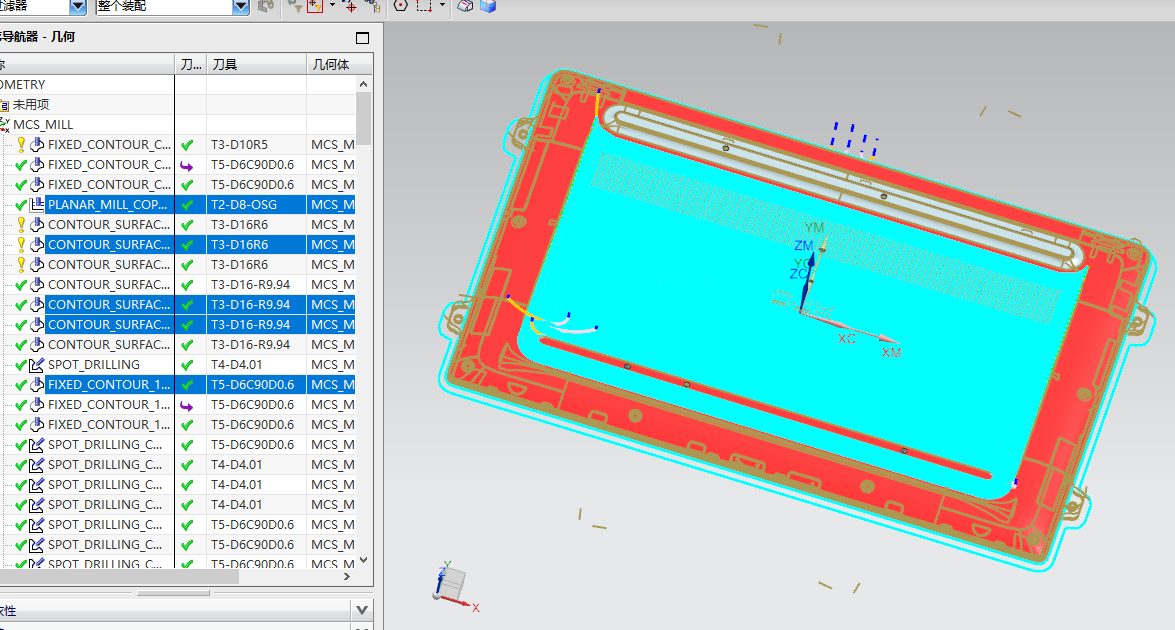Click the hexagon with red dot icon

401,6
